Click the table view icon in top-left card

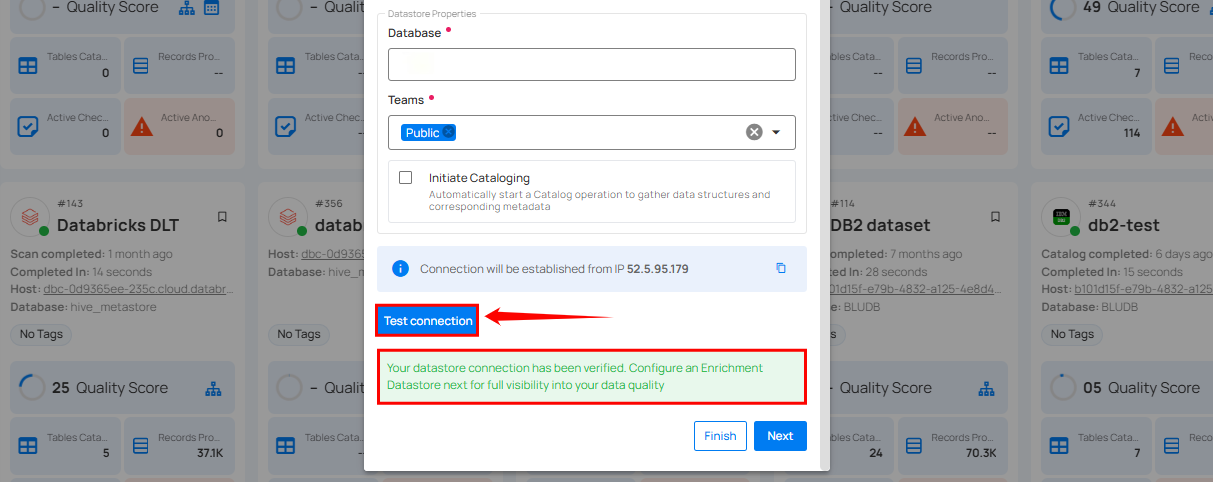(211, 8)
